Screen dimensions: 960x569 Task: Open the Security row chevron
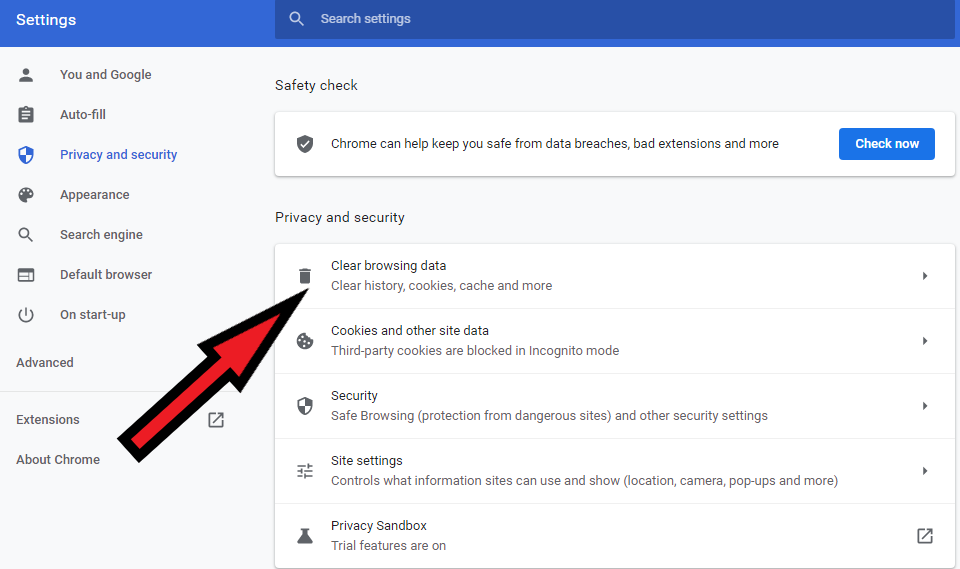coord(924,405)
